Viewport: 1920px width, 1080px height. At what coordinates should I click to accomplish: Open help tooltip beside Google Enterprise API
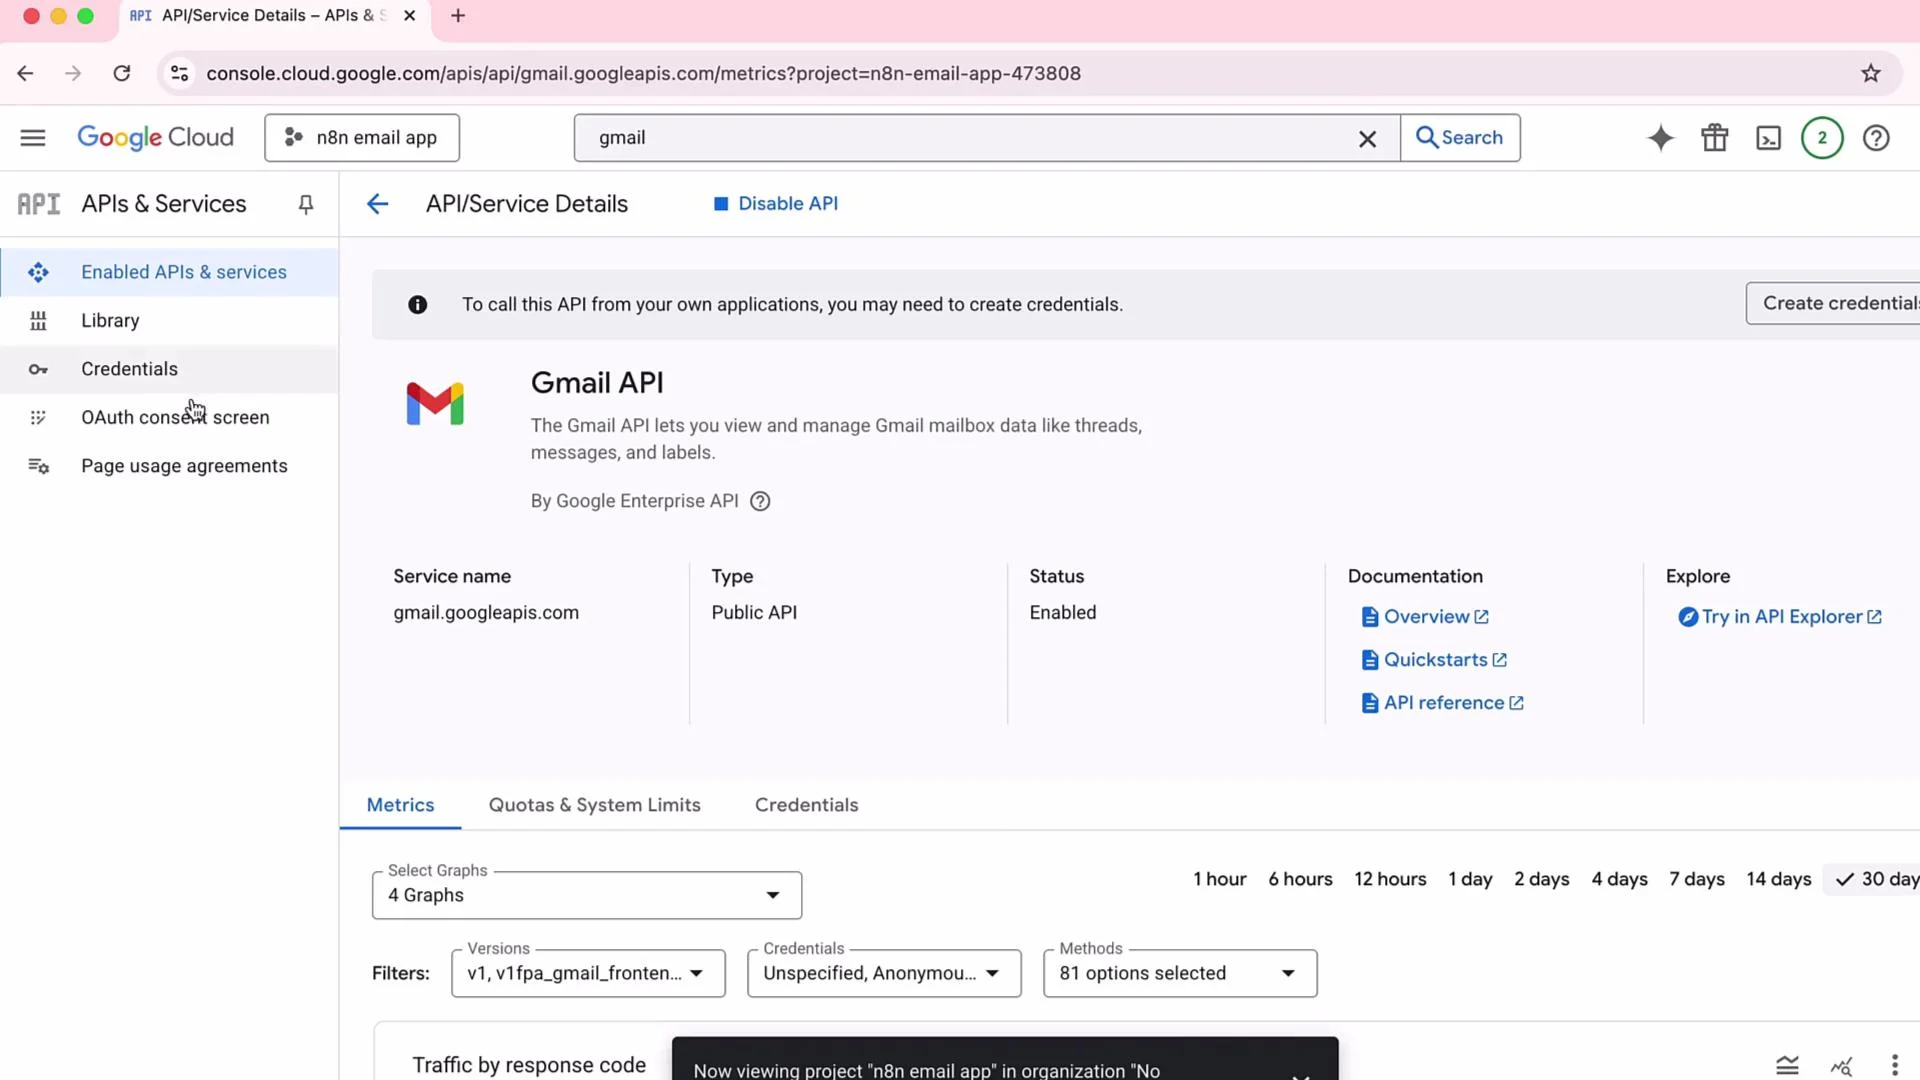point(760,501)
